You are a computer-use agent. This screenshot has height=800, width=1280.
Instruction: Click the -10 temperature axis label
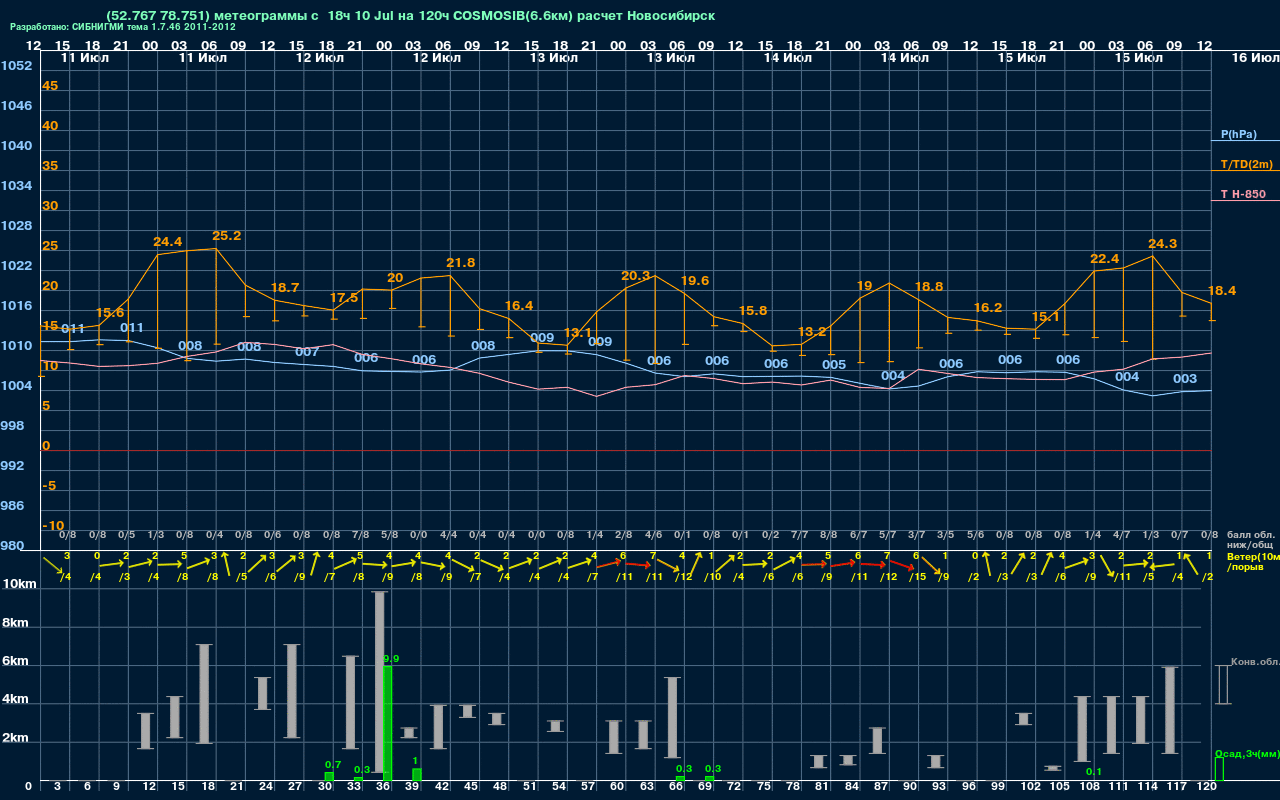[x=54, y=526]
